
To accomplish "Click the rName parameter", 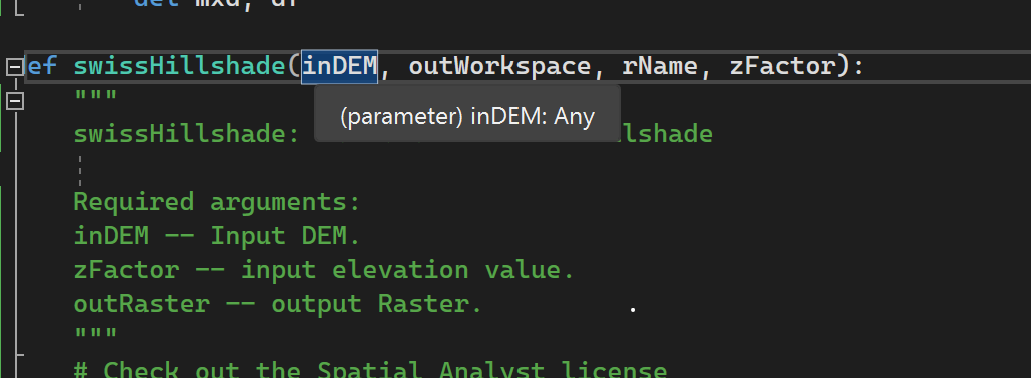I will coord(659,67).
